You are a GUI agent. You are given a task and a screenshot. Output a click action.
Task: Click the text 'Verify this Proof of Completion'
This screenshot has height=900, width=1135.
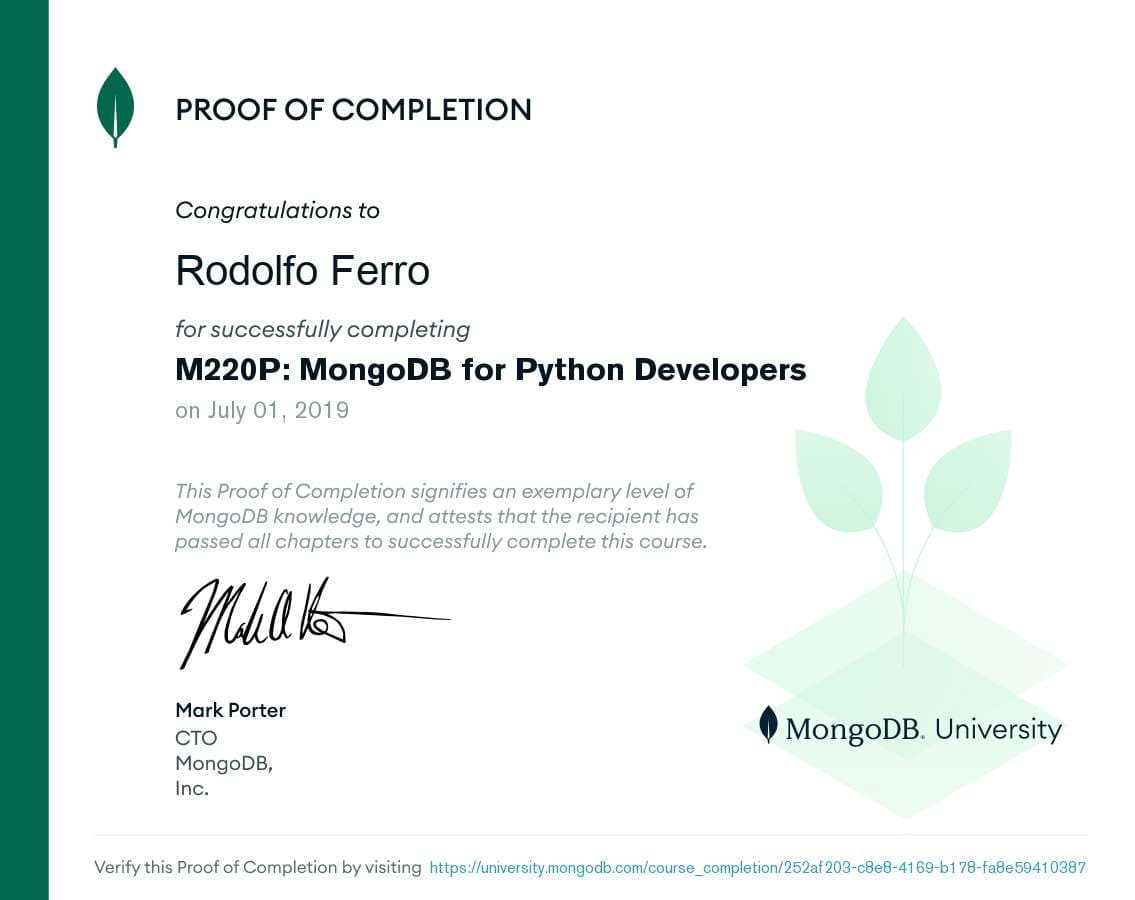click(258, 868)
